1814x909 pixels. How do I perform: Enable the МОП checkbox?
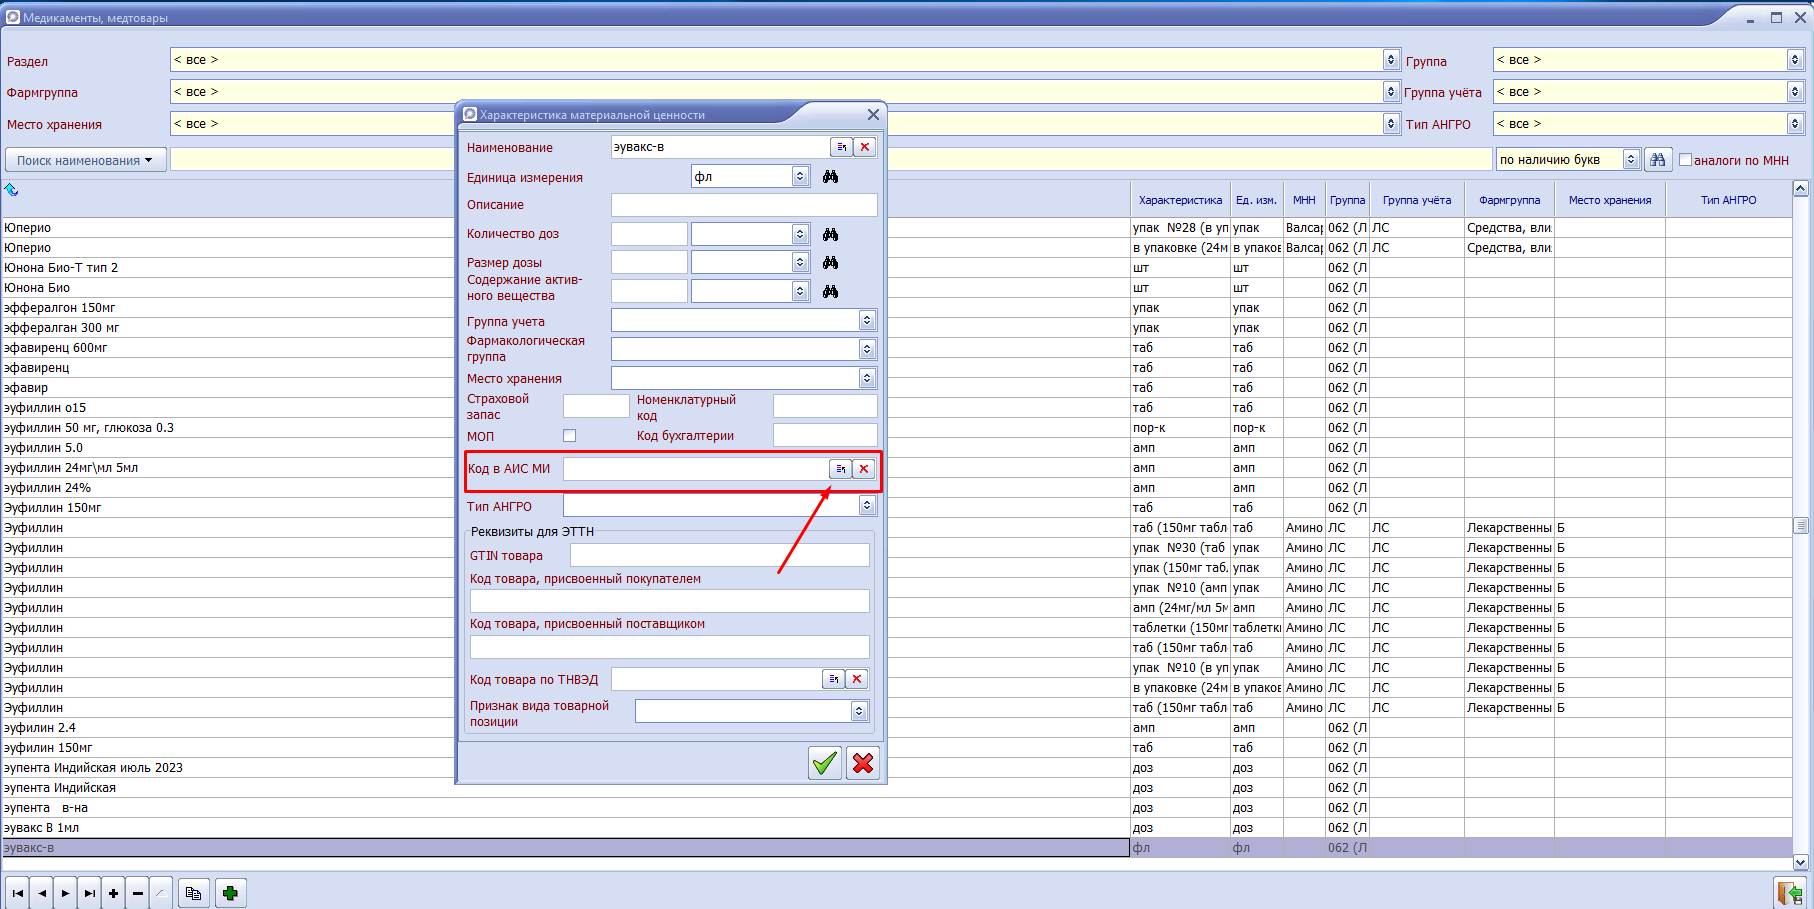[570, 436]
